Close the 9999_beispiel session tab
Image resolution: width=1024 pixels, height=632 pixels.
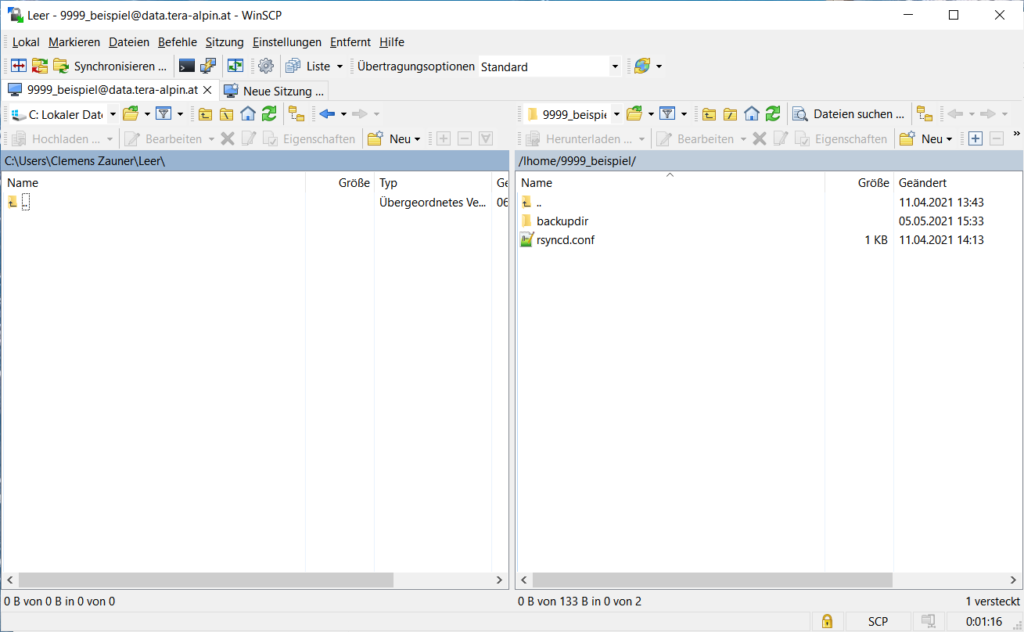208,90
